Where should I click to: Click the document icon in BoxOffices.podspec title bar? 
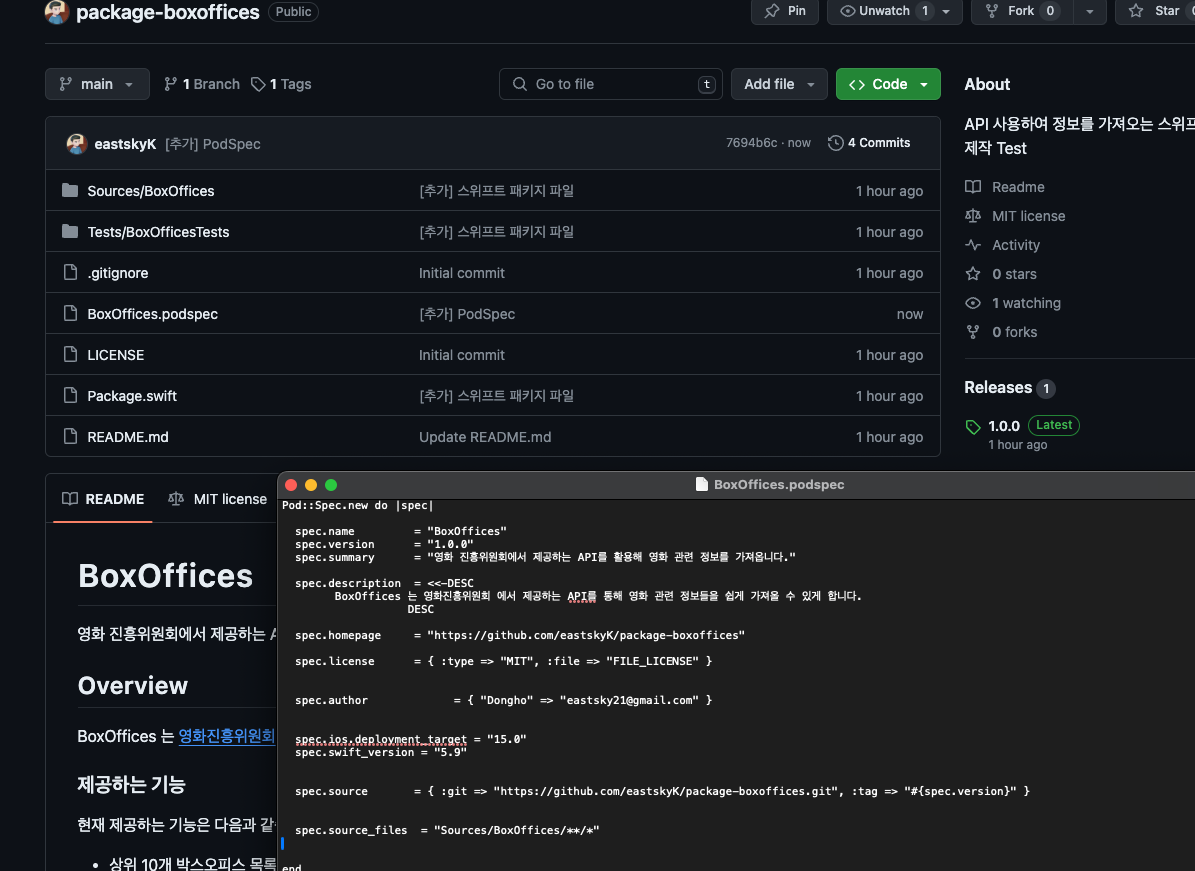[x=701, y=485]
